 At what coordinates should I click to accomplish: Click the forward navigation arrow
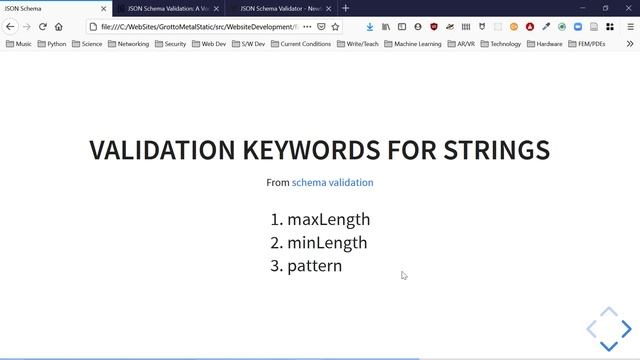(x=27, y=27)
